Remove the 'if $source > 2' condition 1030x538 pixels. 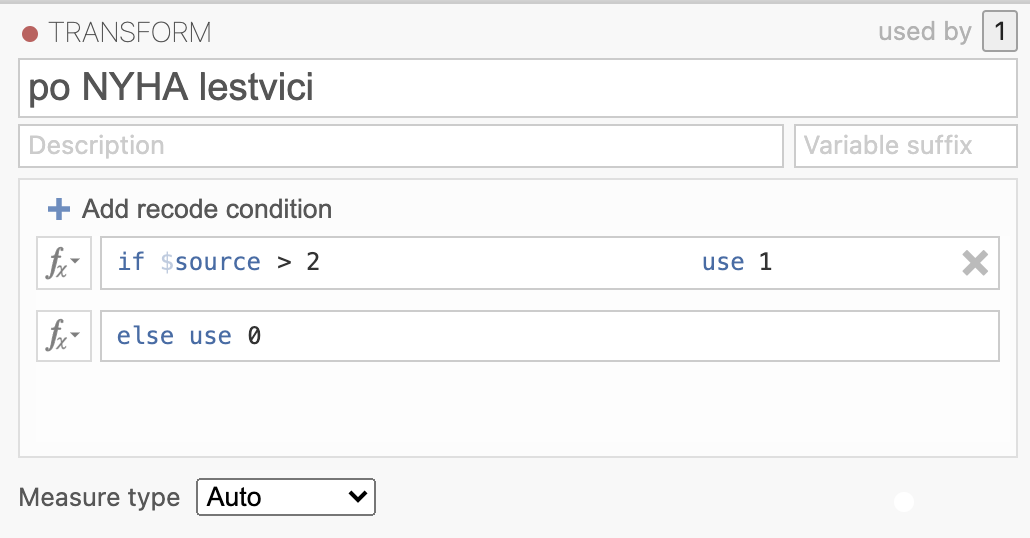pyautogui.click(x=975, y=263)
